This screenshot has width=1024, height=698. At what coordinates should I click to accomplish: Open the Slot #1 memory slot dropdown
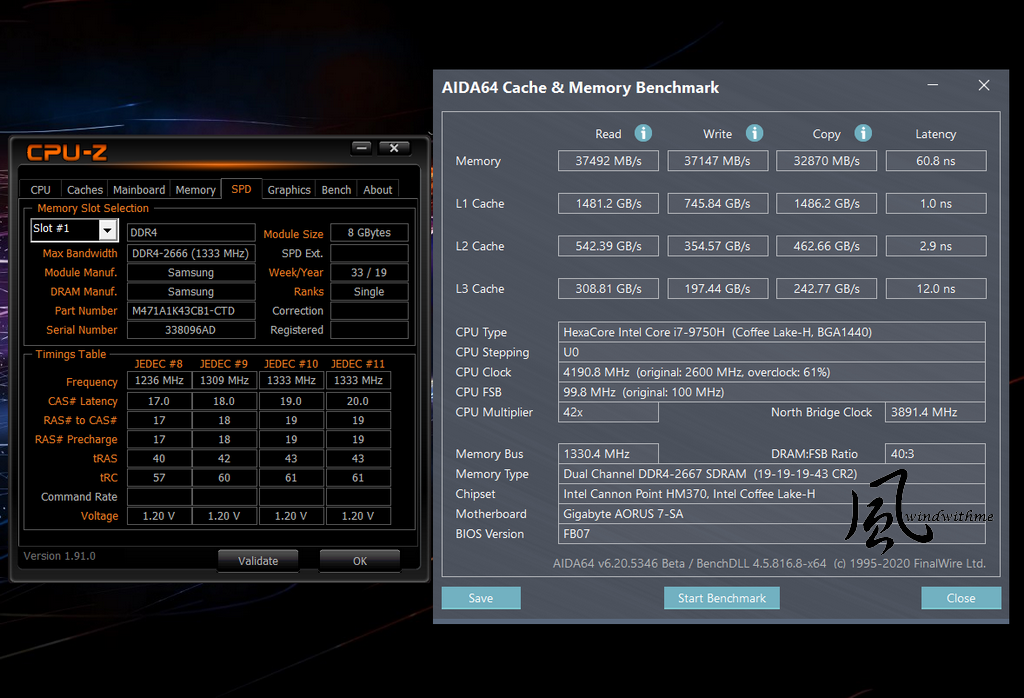pyautogui.click(x=107, y=230)
